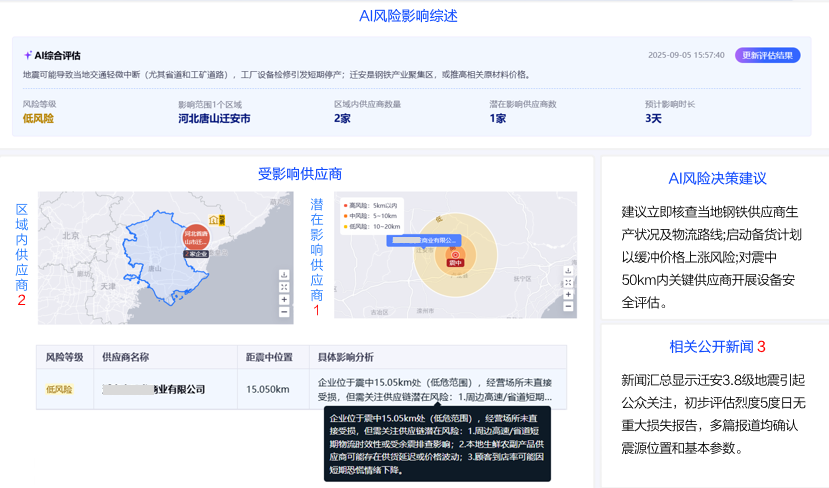Download the right epicenter map

[567, 271]
